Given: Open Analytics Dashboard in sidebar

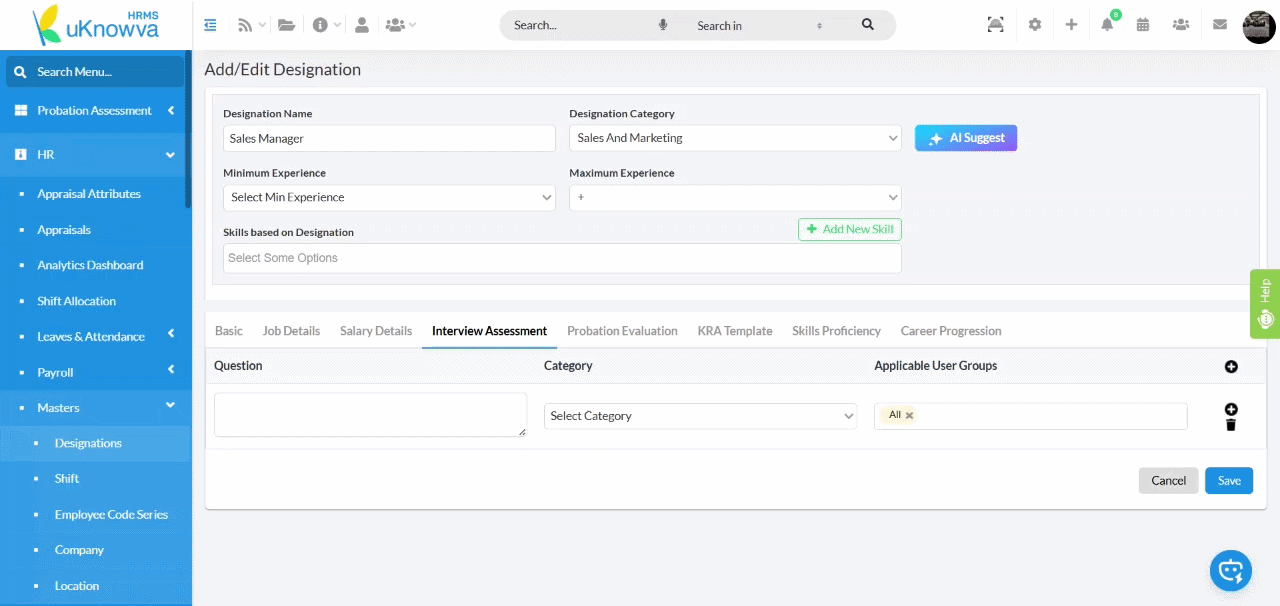Looking at the screenshot, I should click(x=90, y=265).
